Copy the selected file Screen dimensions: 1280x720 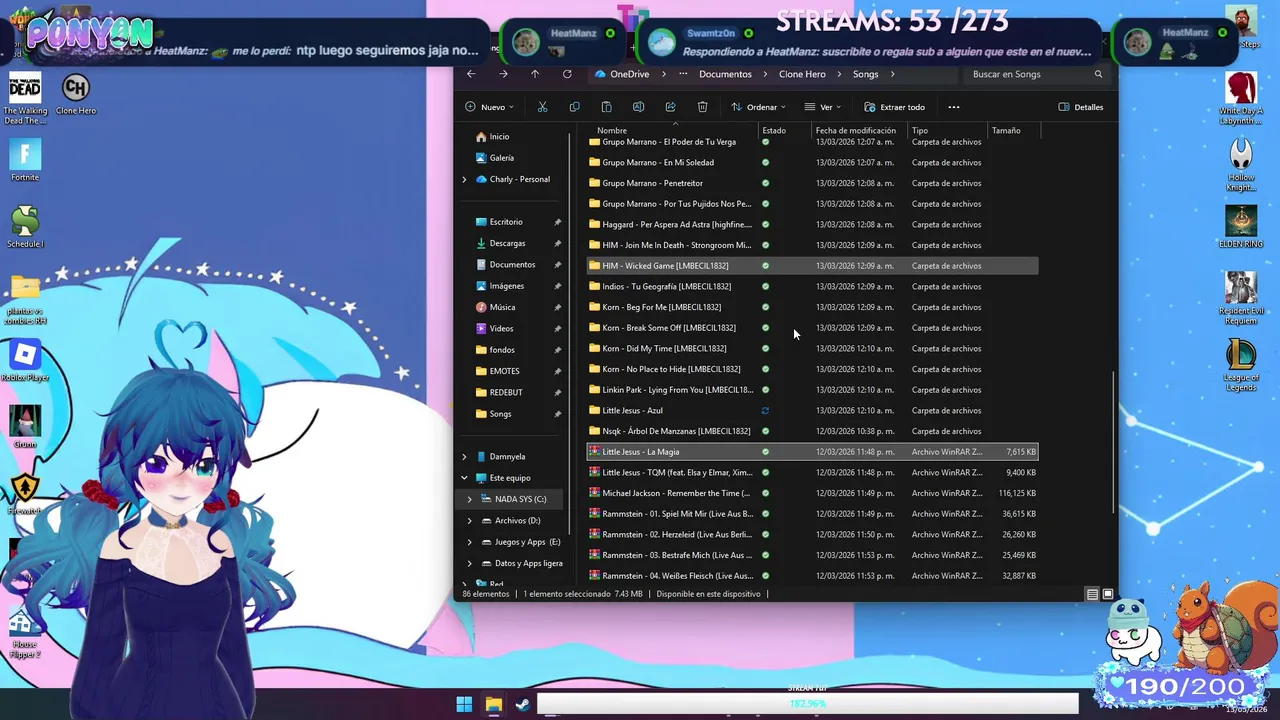coord(574,107)
